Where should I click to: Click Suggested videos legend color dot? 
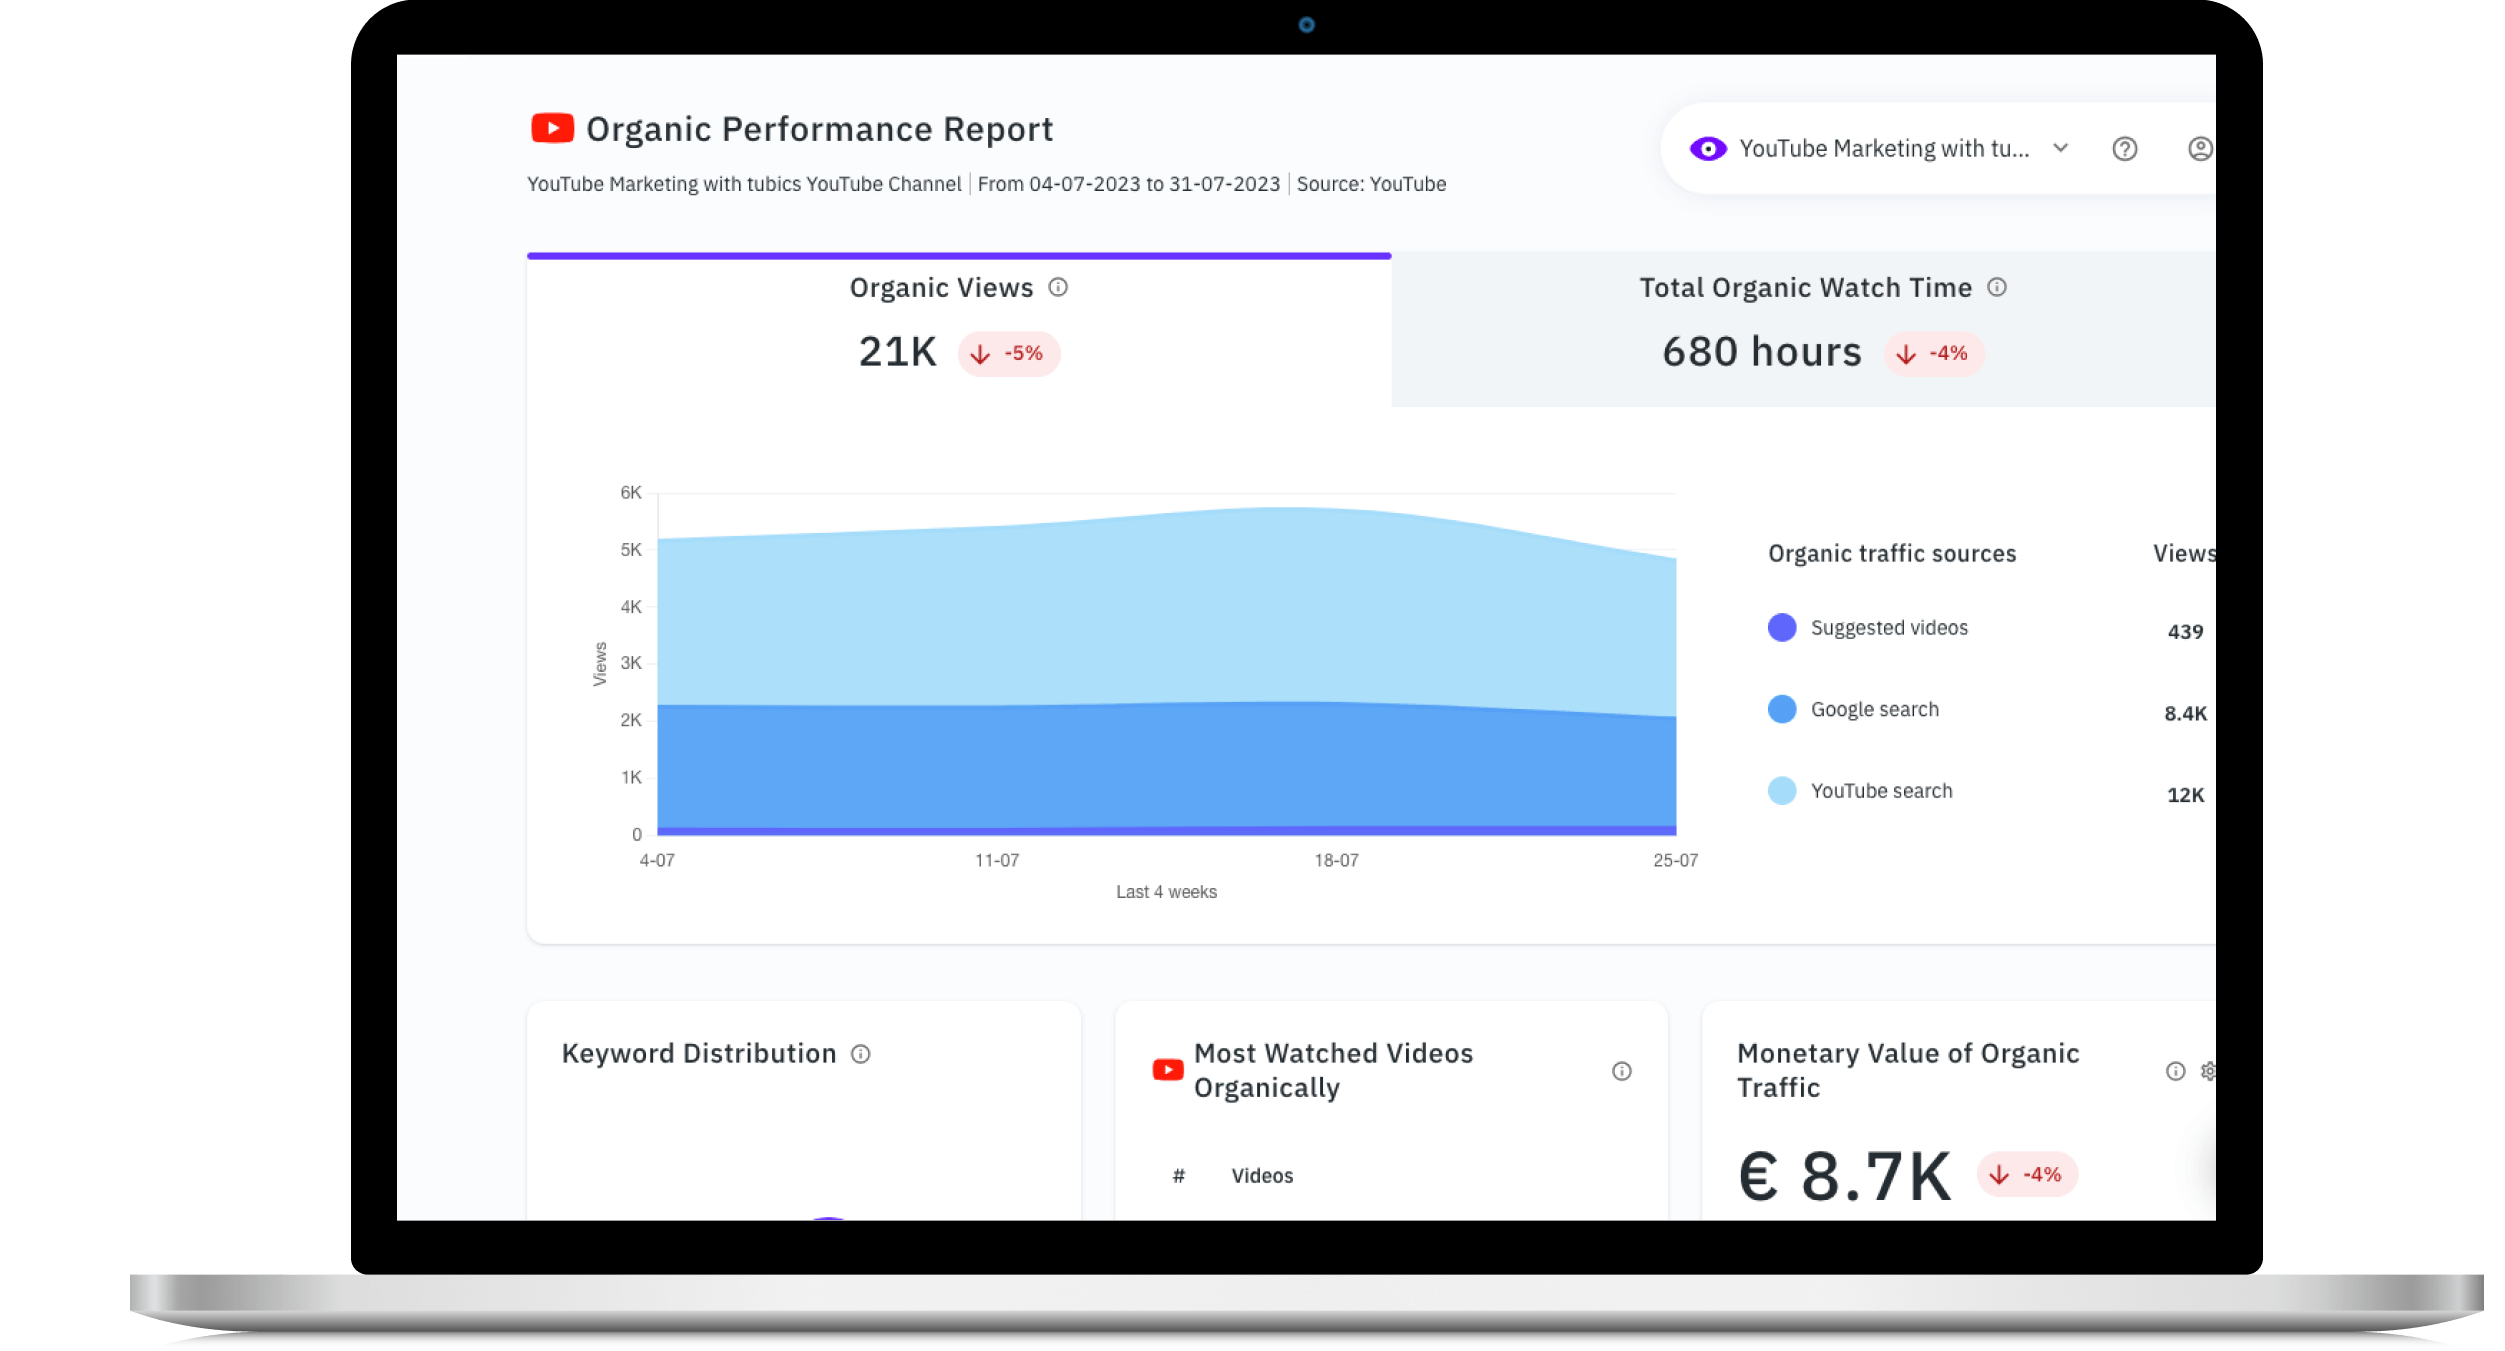(1782, 628)
